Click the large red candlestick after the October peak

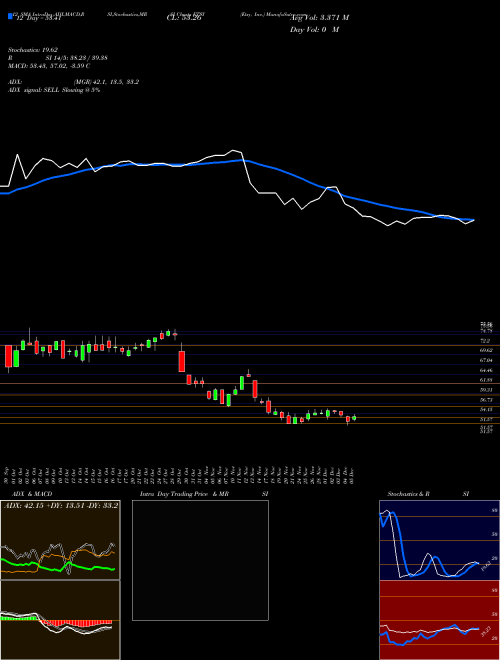point(182,361)
